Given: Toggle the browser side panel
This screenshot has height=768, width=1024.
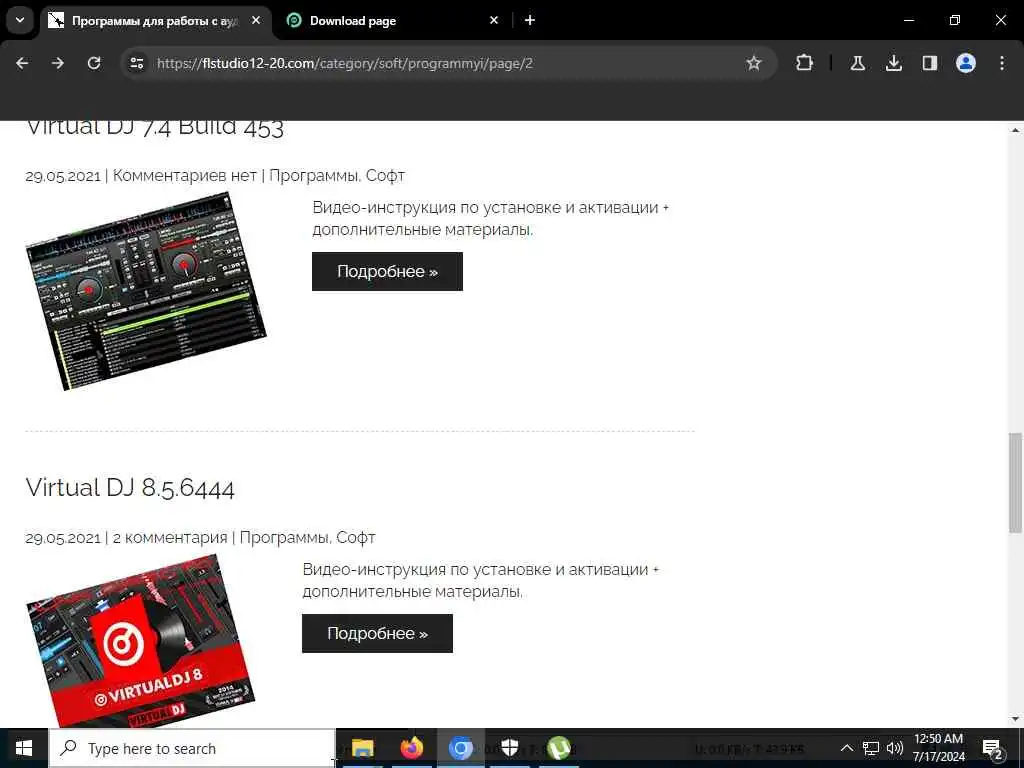Looking at the screenshot, I should pos(929,63).
